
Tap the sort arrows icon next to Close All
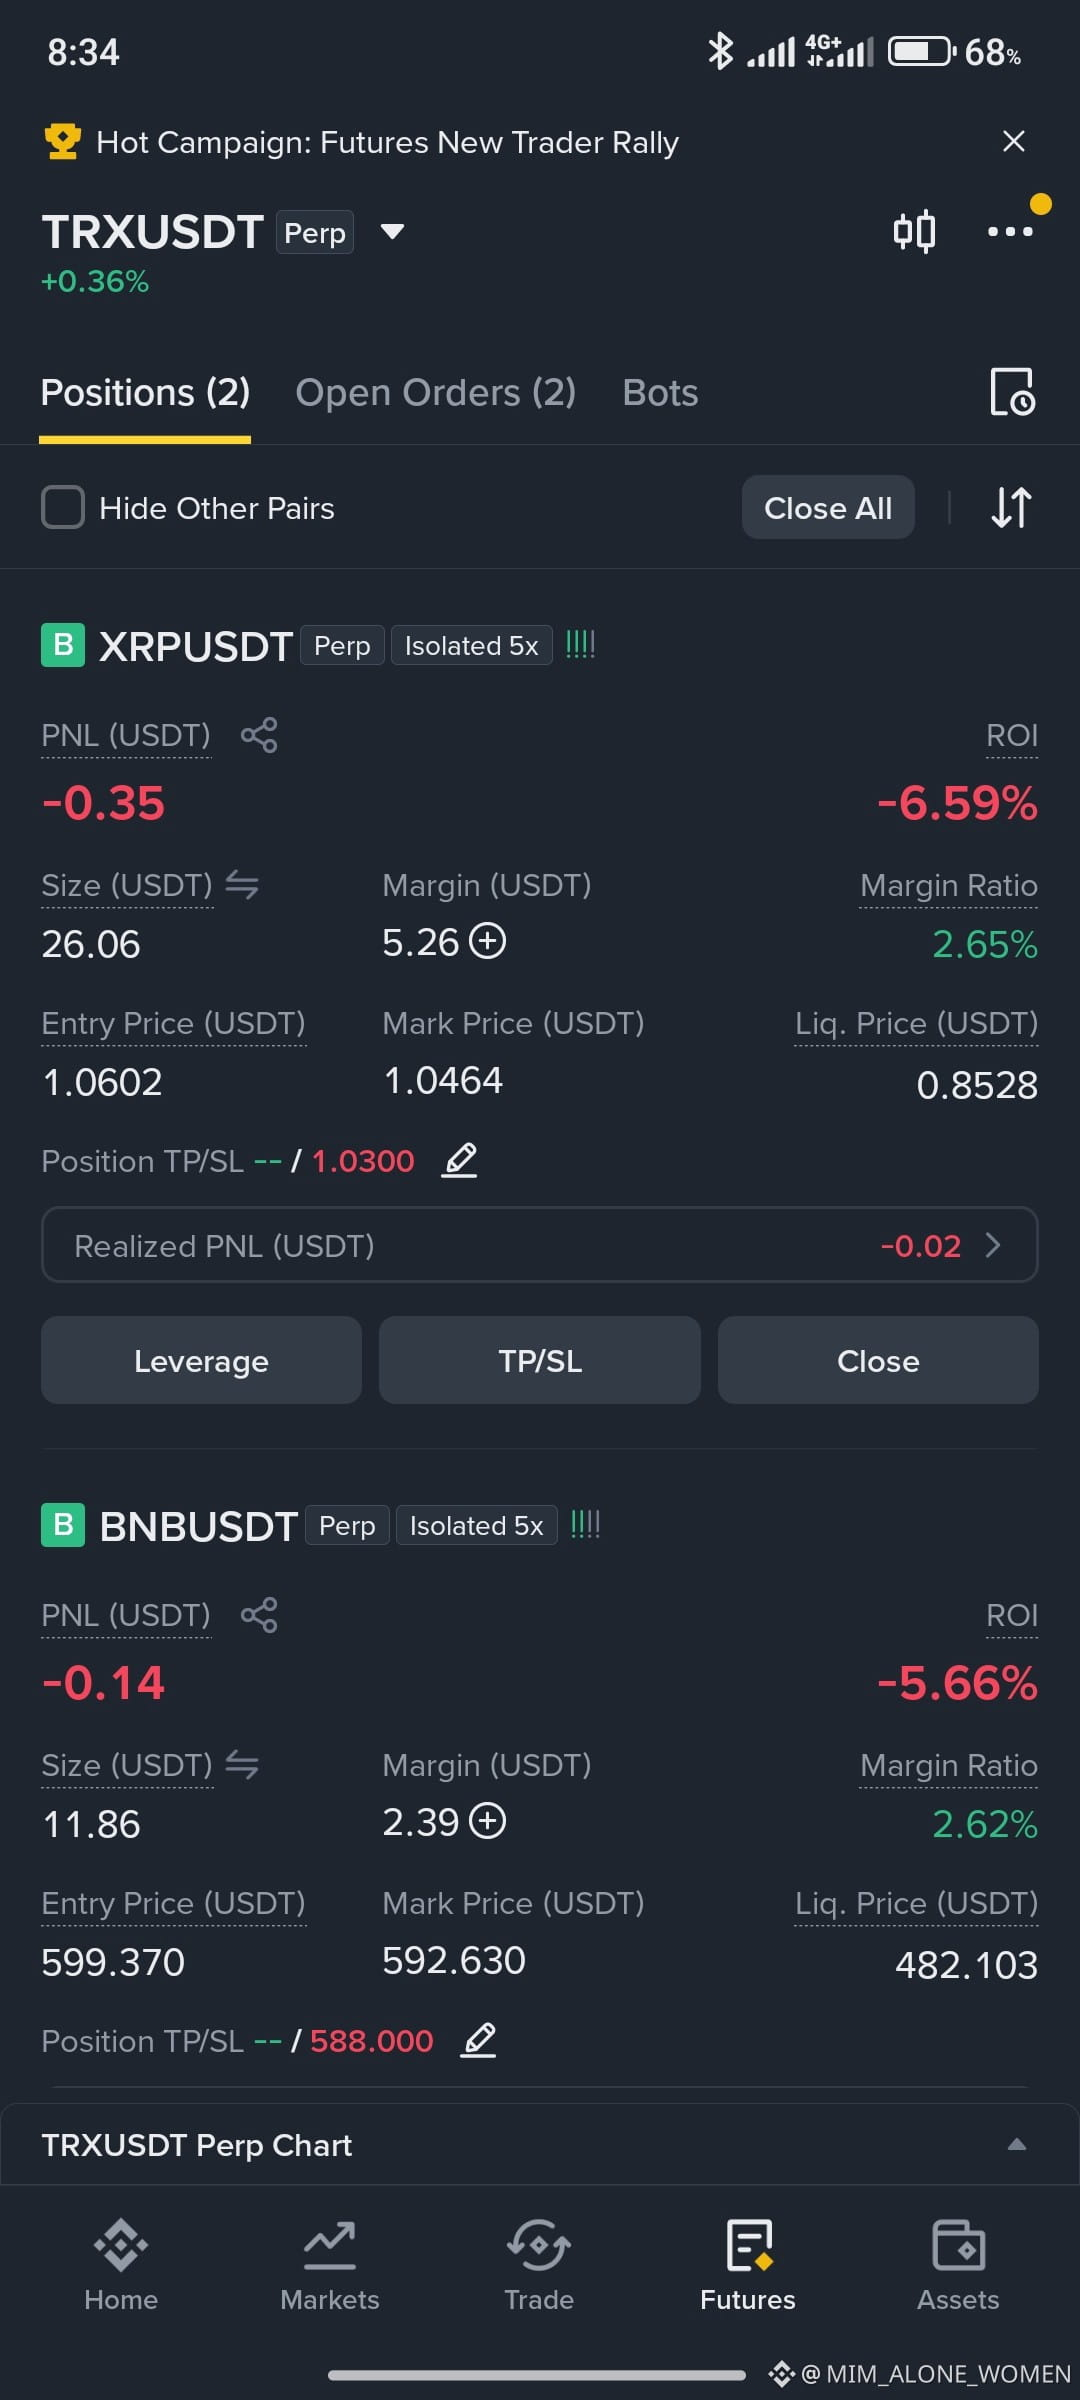coord(1011,508)
